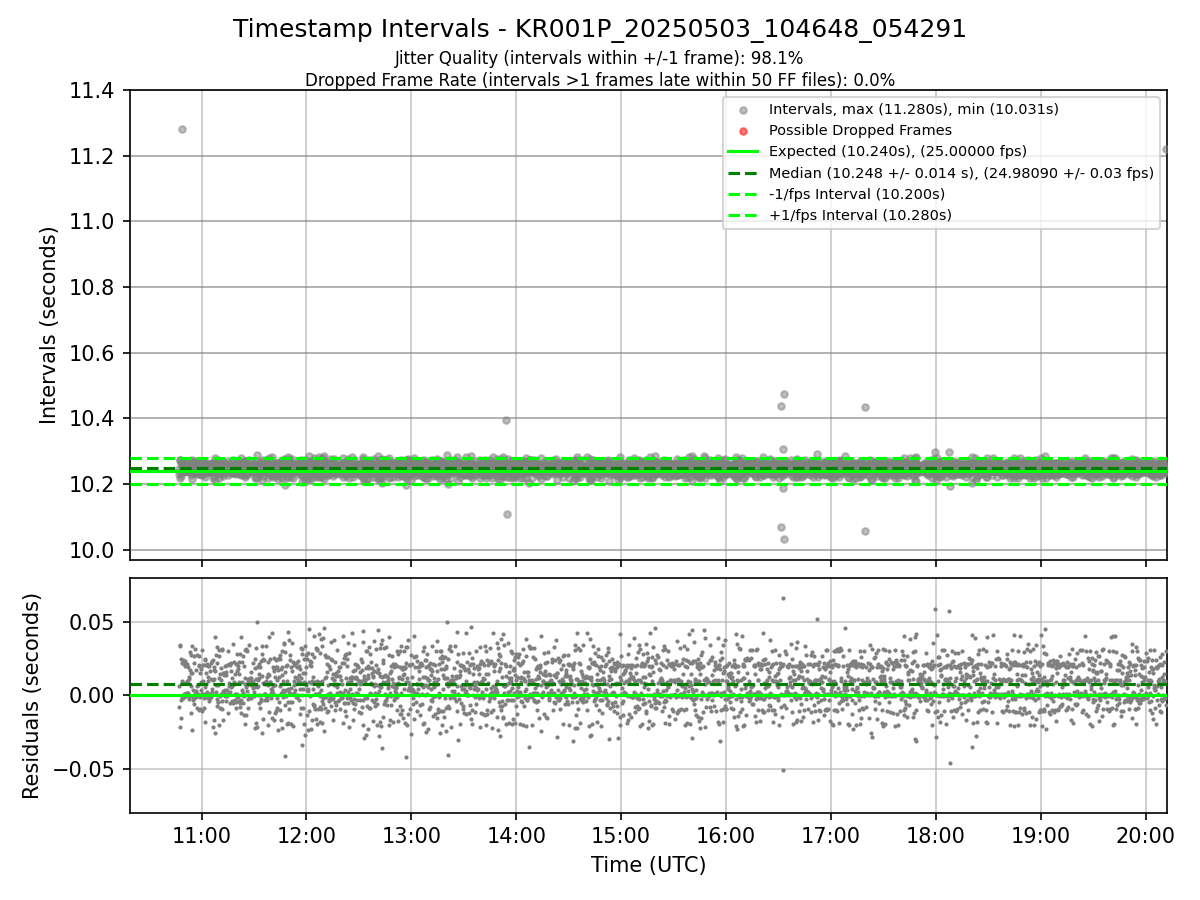The height and width of the screenshot is (900, 1200).
Task: Click the 'Jitter Quality' 98.1% subtitle line
Action: tap(599, 59)
